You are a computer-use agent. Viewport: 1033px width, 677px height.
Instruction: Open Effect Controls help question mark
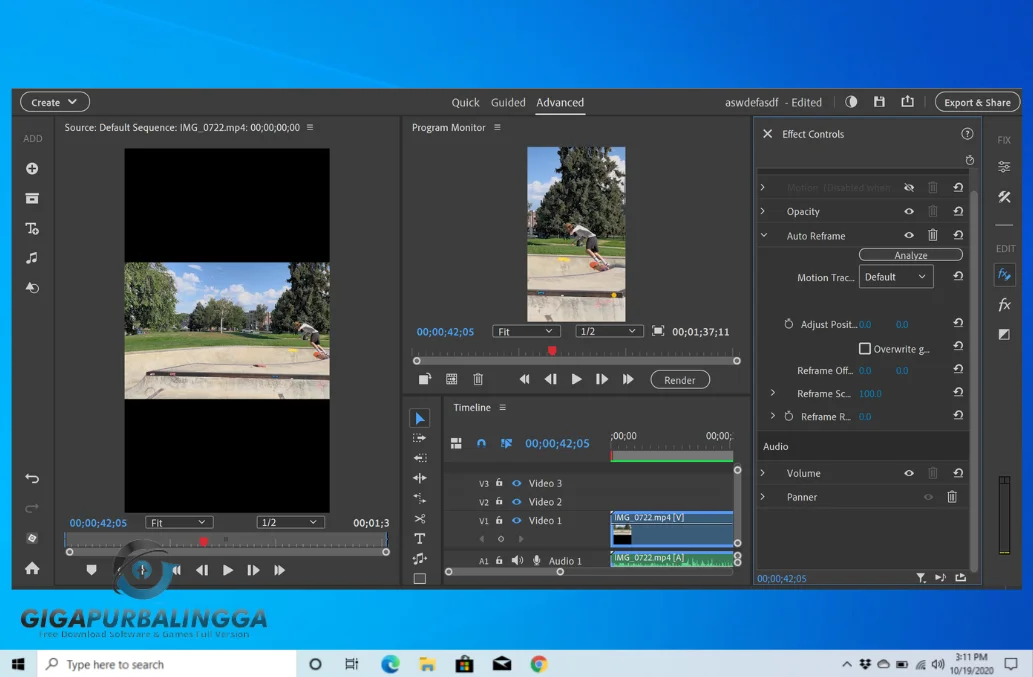coord(966,134)
